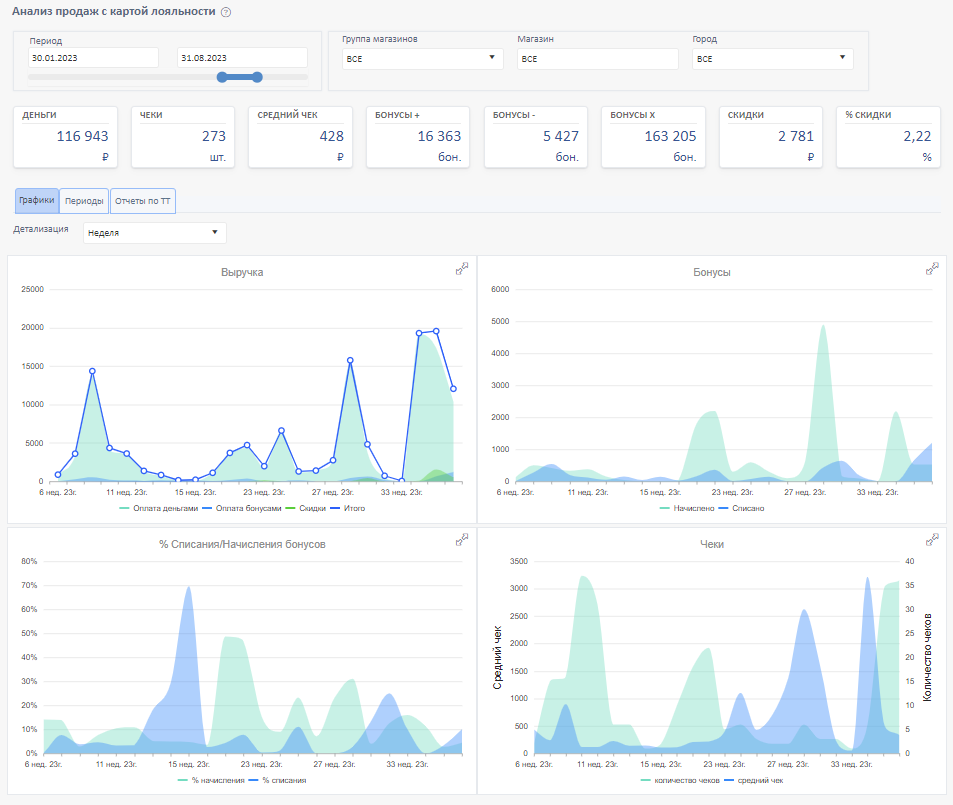Select the Графики tab
The width and height of the screenshot is (953, 805).
point(37,201)
